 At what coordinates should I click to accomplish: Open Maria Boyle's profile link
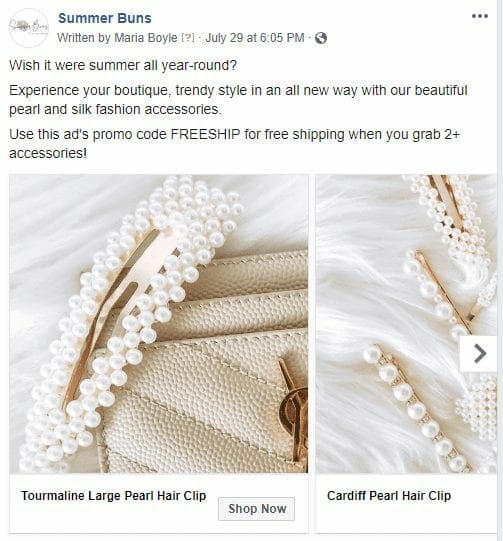click(146, 38)
